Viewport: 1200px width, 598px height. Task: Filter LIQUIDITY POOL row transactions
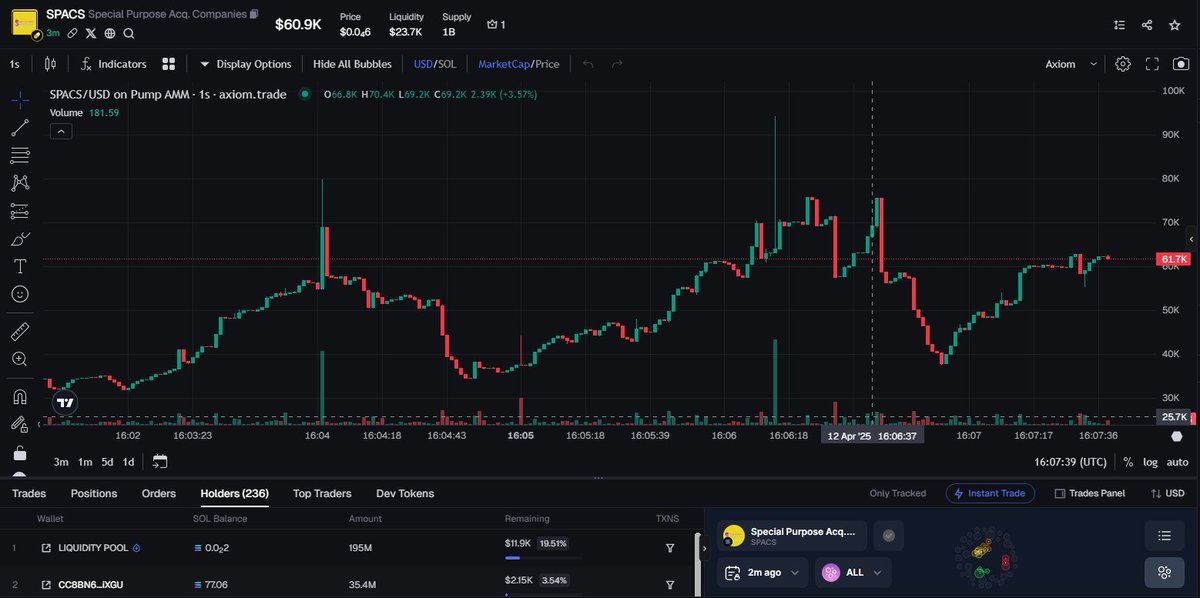point(670,548)
